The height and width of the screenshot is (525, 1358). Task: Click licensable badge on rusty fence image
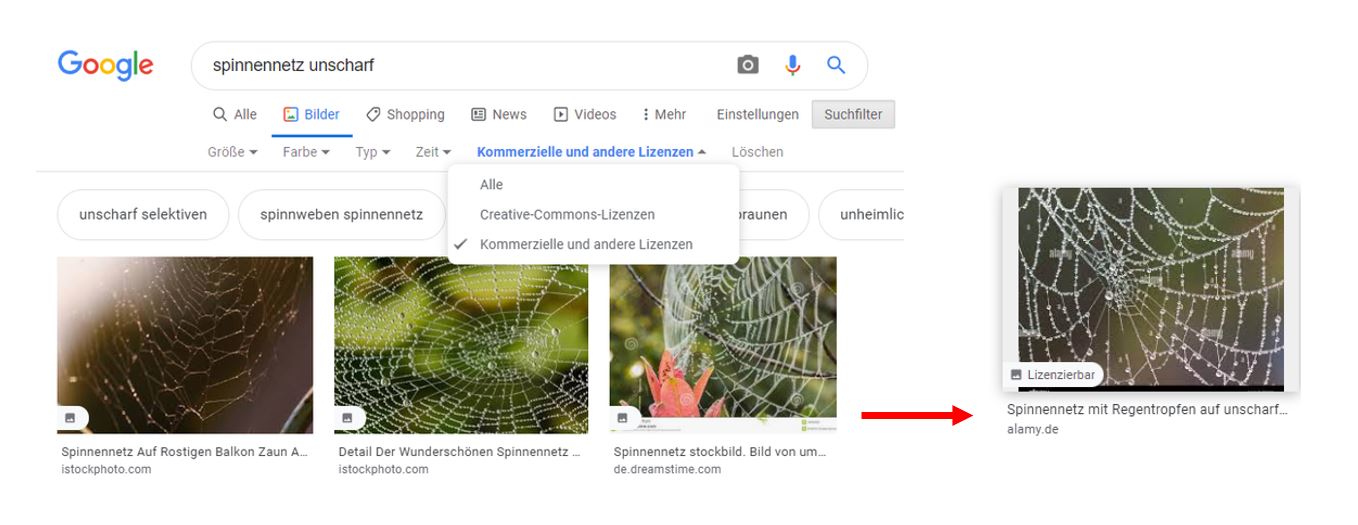71,417
